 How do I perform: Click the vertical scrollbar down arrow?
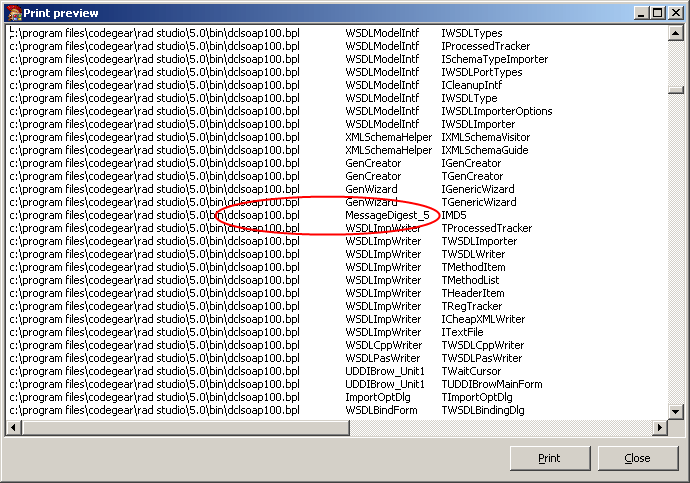click(x=675, y=412)
